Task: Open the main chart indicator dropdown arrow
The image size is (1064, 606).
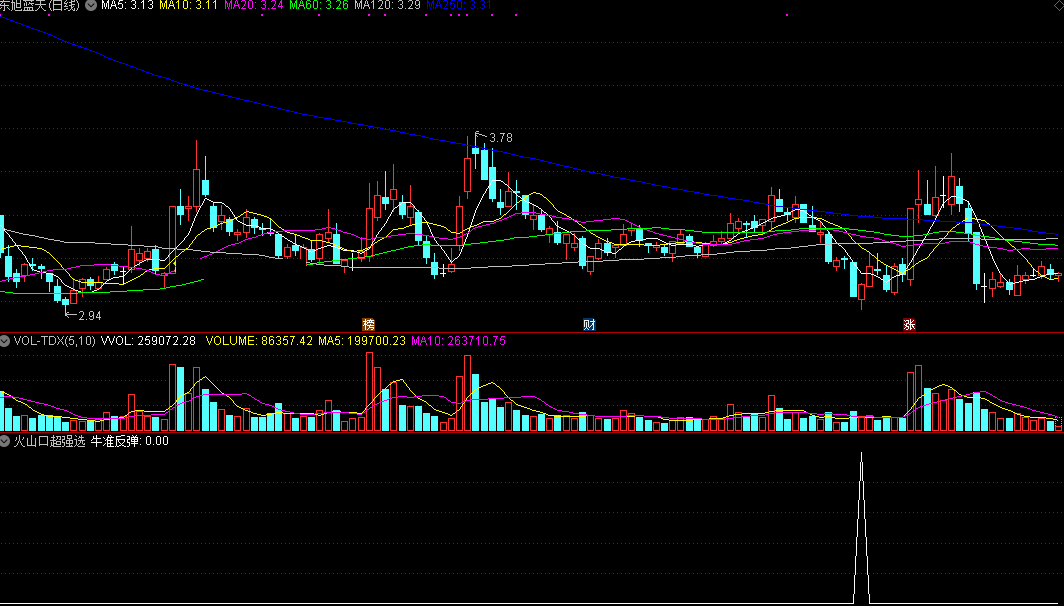Action: point(92,6)
